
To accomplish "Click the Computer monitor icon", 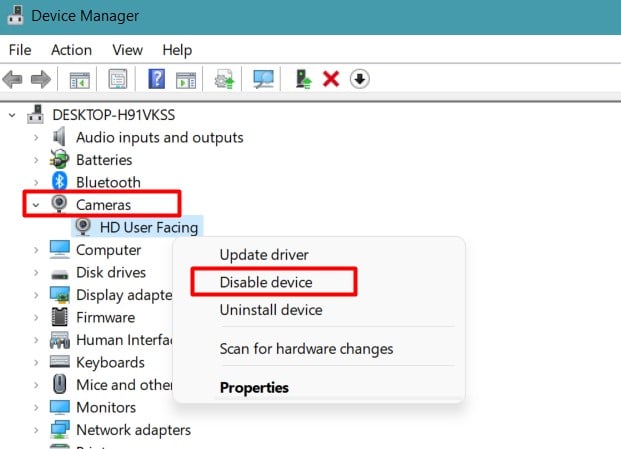I will pyautogui.click(x=60, y=249).
